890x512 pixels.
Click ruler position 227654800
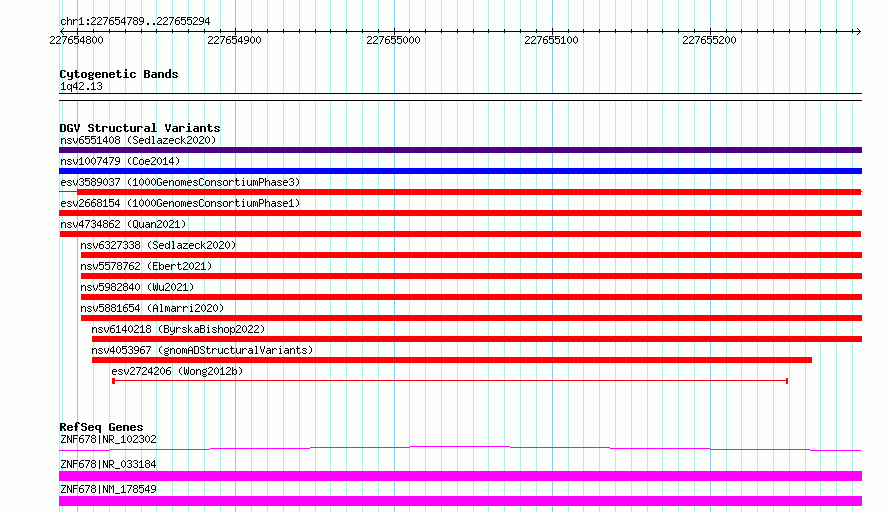[x=77, y=40]
